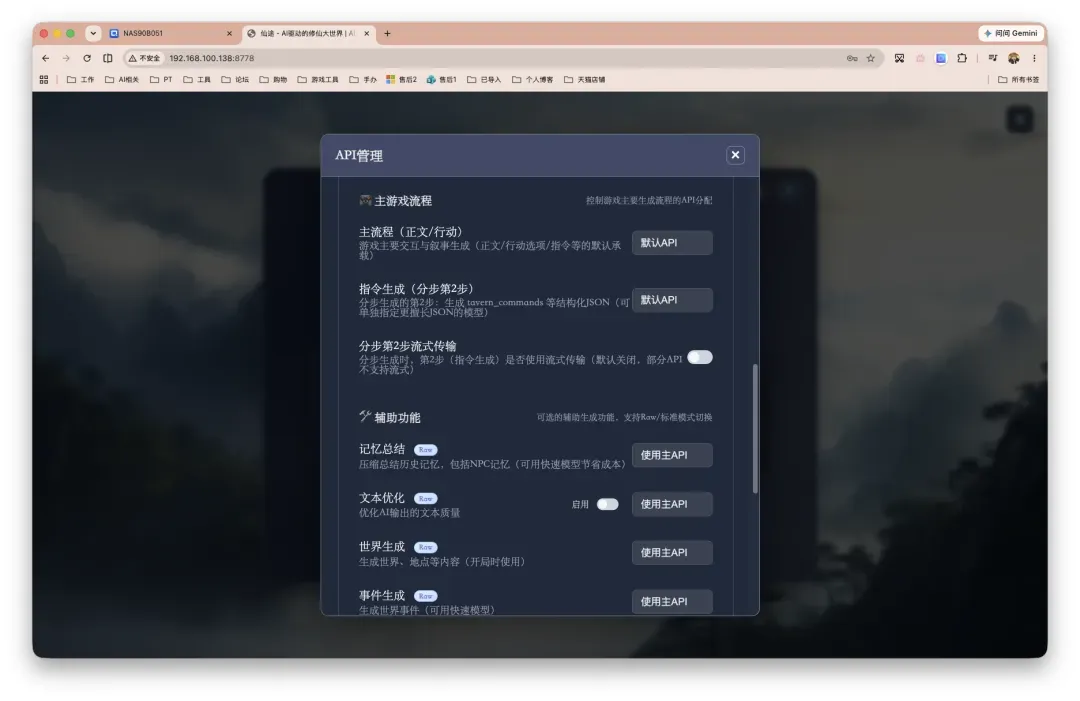Viewport: 1080px width, 701px height.
Task: Open the saved passwords key icon
Action: point(852,59)
